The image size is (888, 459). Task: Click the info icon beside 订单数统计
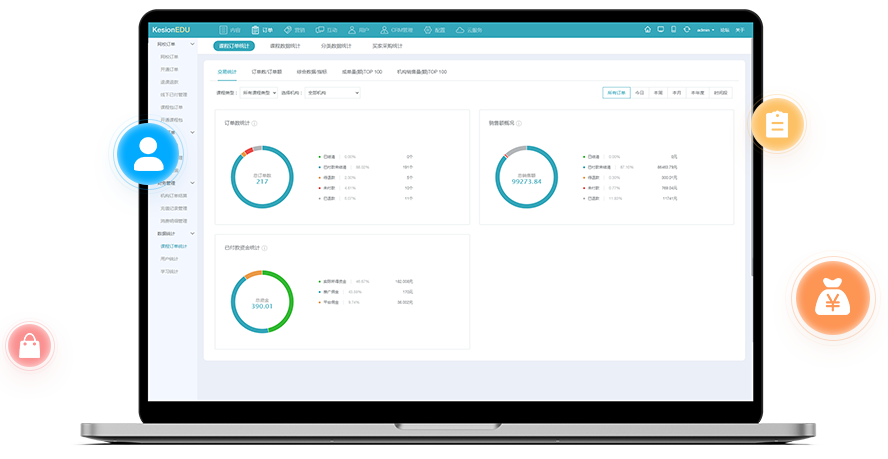point(254,123)
